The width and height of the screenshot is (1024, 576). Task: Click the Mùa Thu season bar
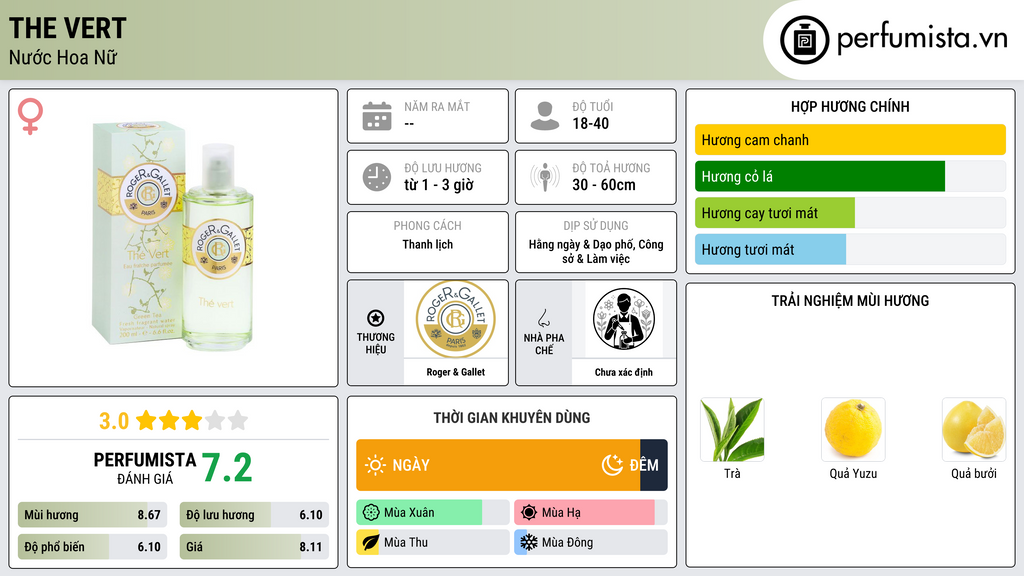click(x=433, y=542)
